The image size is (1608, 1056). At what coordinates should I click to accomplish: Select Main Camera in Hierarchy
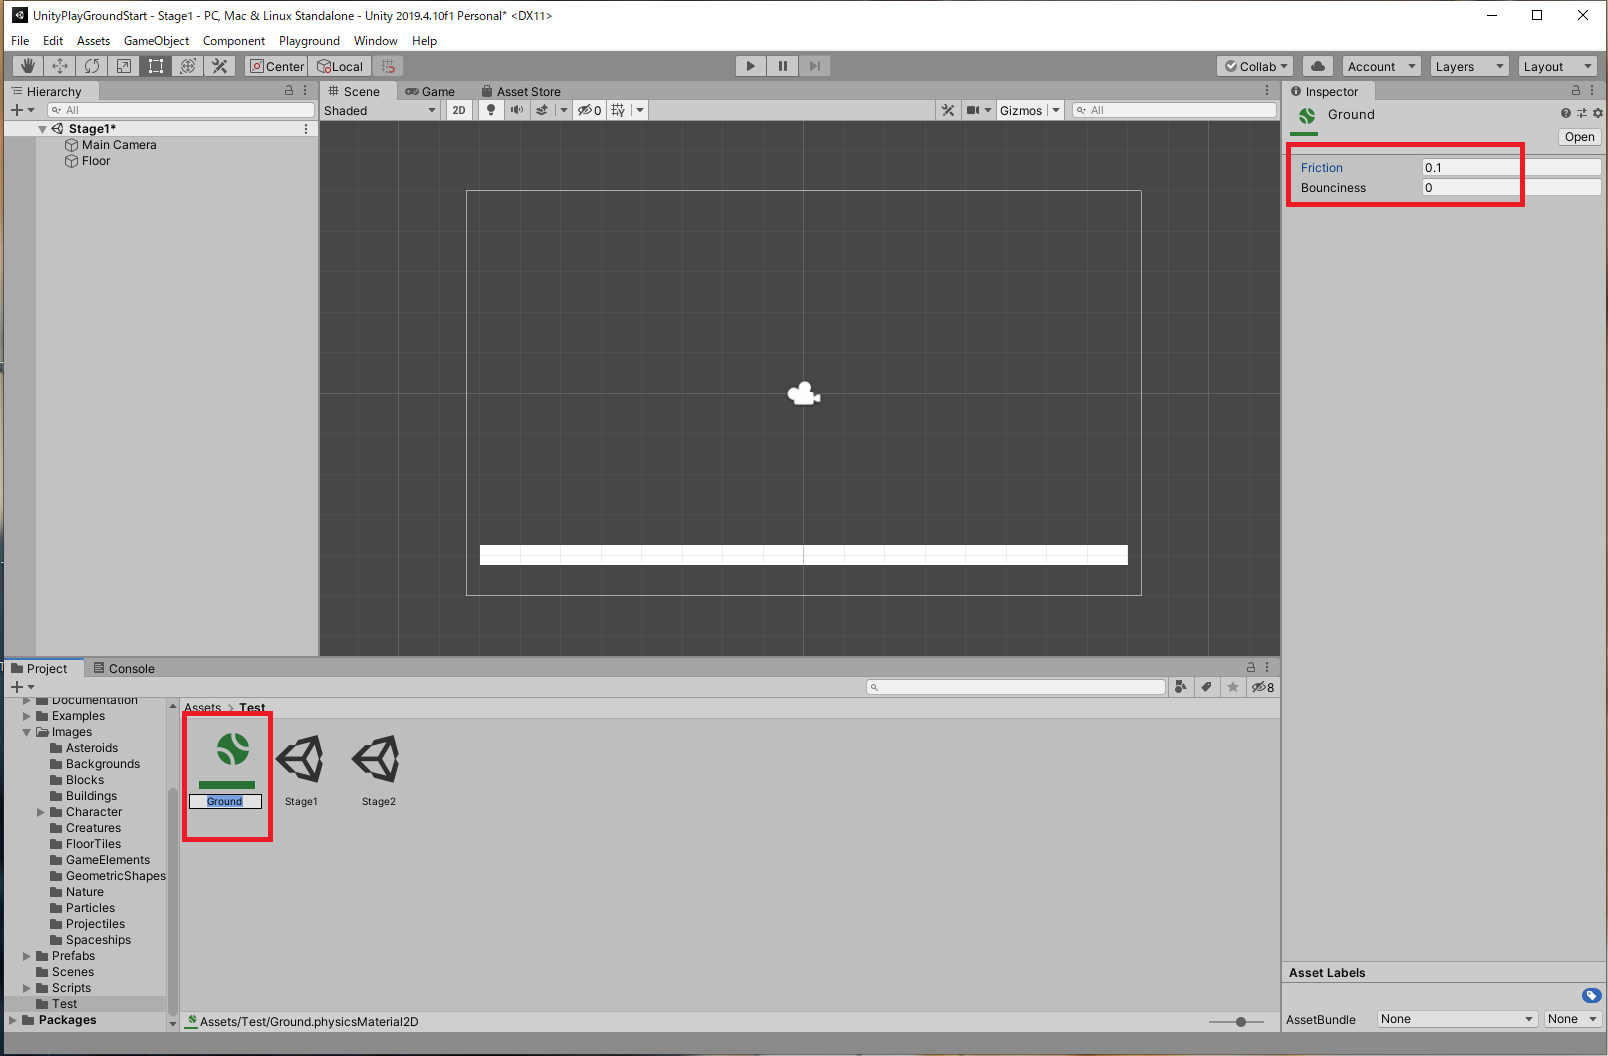click(x=119, y=145)
